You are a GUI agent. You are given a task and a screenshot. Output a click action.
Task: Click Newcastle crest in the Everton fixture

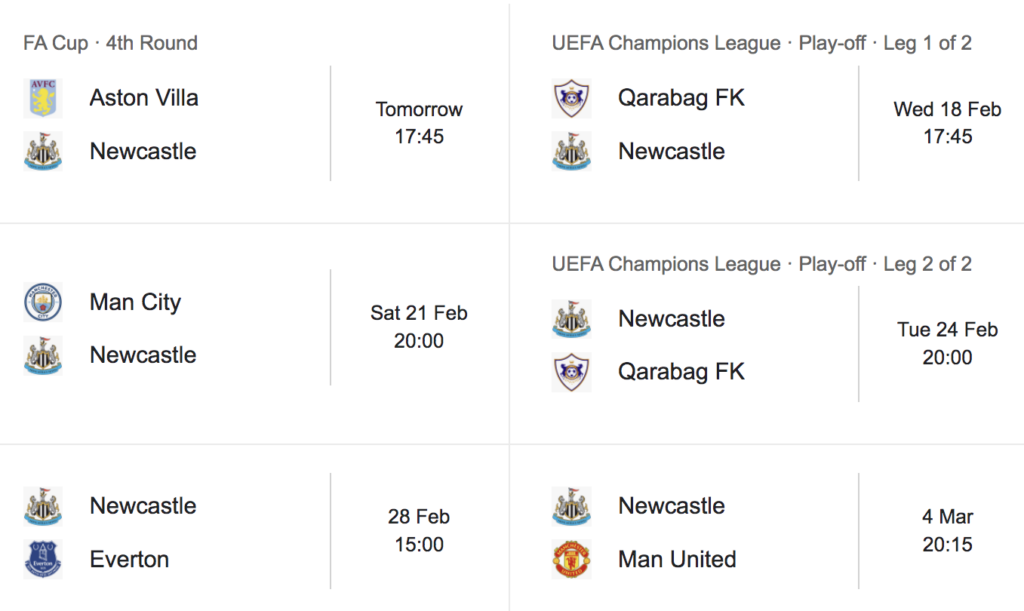tap(43, 506)
